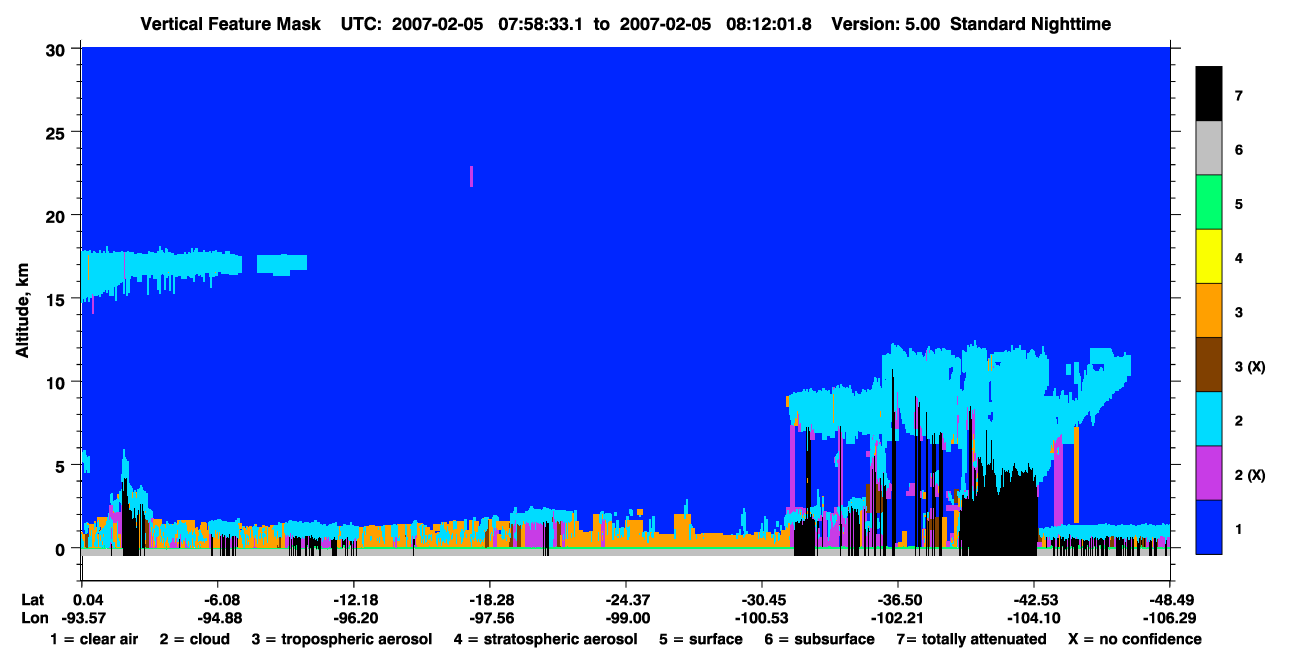The height and width of the screenshot is (667, 1300).
Task: Click latitude value -48.49
Action: (x=1170, y=600)
